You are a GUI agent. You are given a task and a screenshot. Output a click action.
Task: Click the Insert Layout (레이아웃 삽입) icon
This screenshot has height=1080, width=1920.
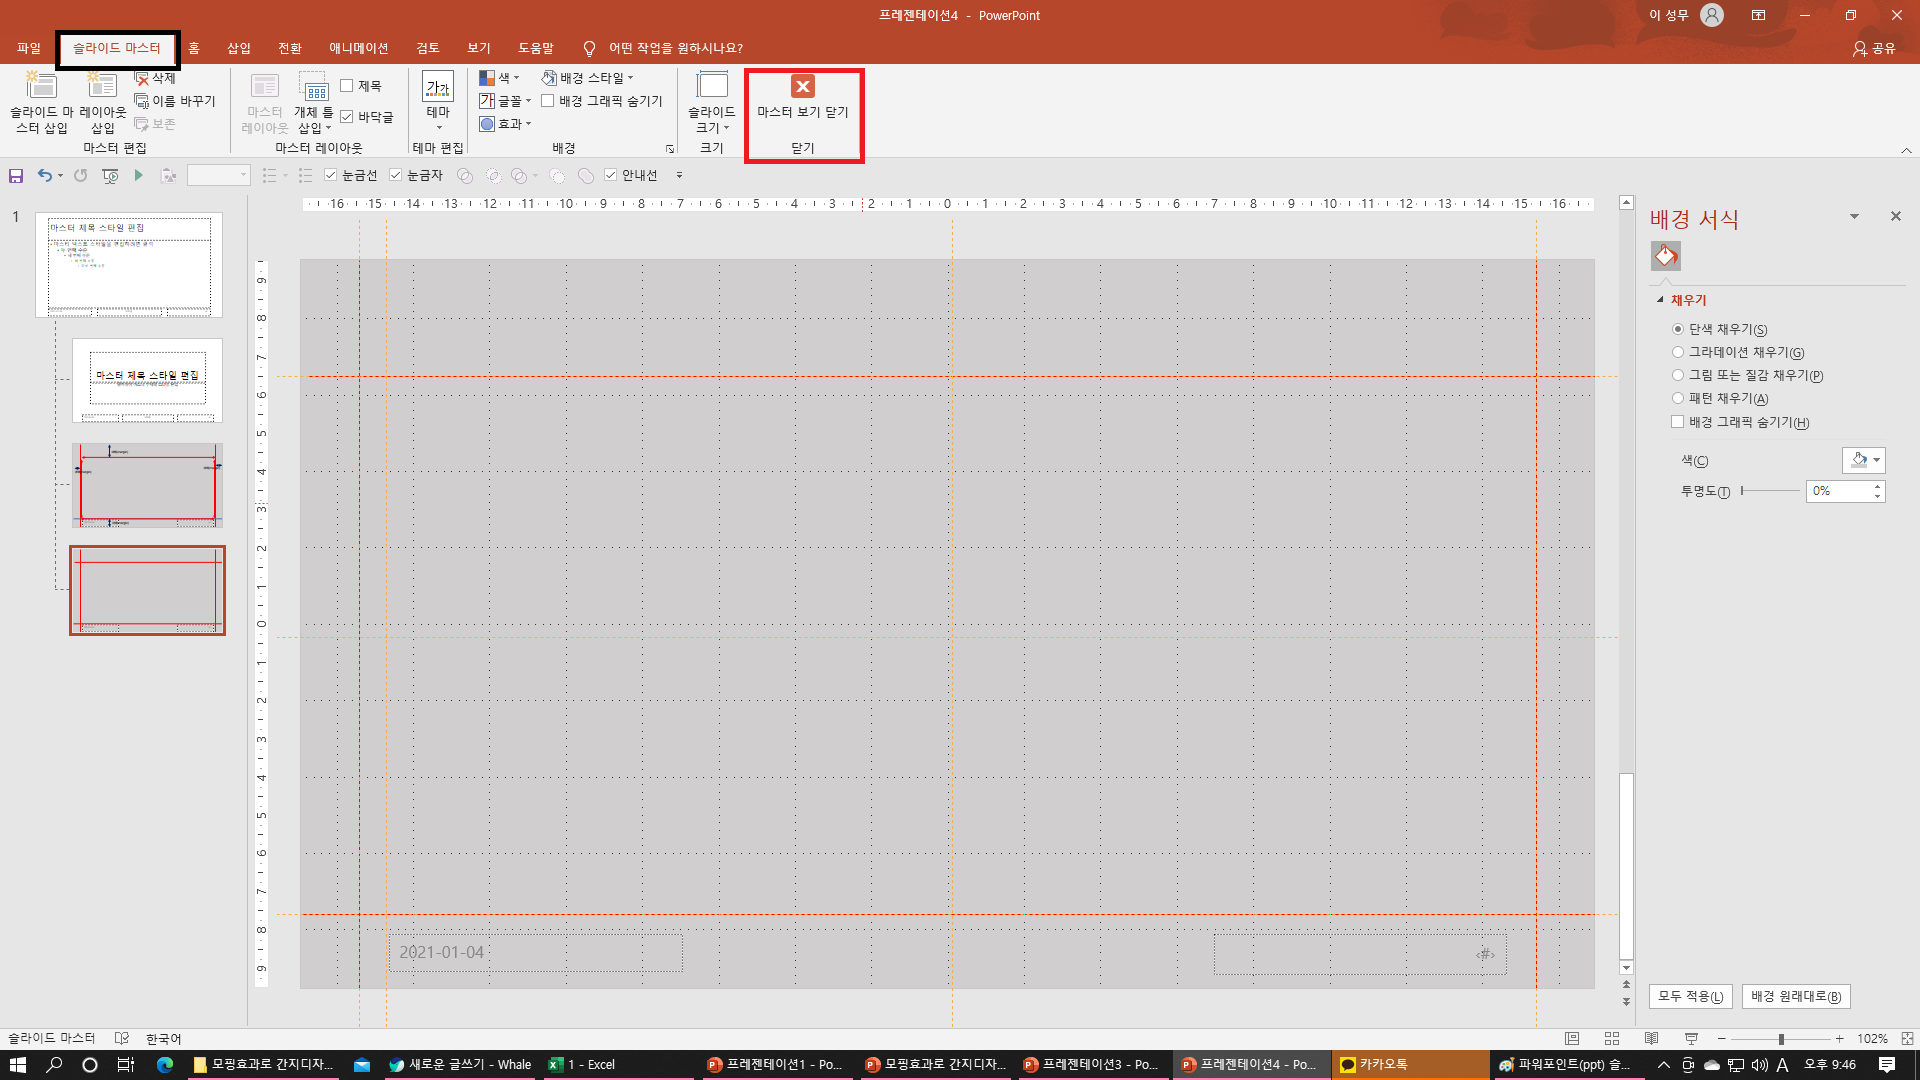click(x=102, y=87)
